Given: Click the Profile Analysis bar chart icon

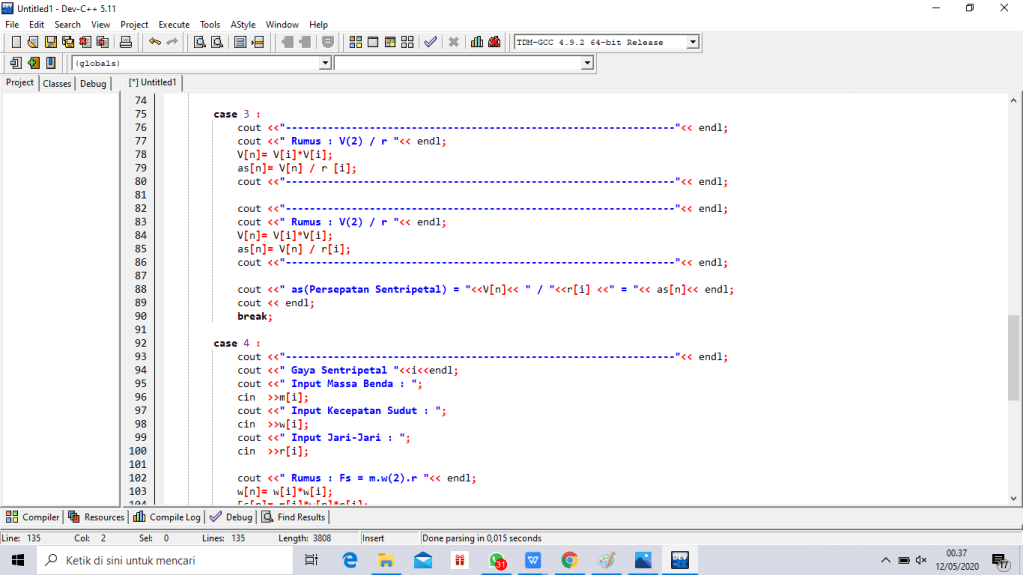Looking at the screenshot, I should coord(477,42).
